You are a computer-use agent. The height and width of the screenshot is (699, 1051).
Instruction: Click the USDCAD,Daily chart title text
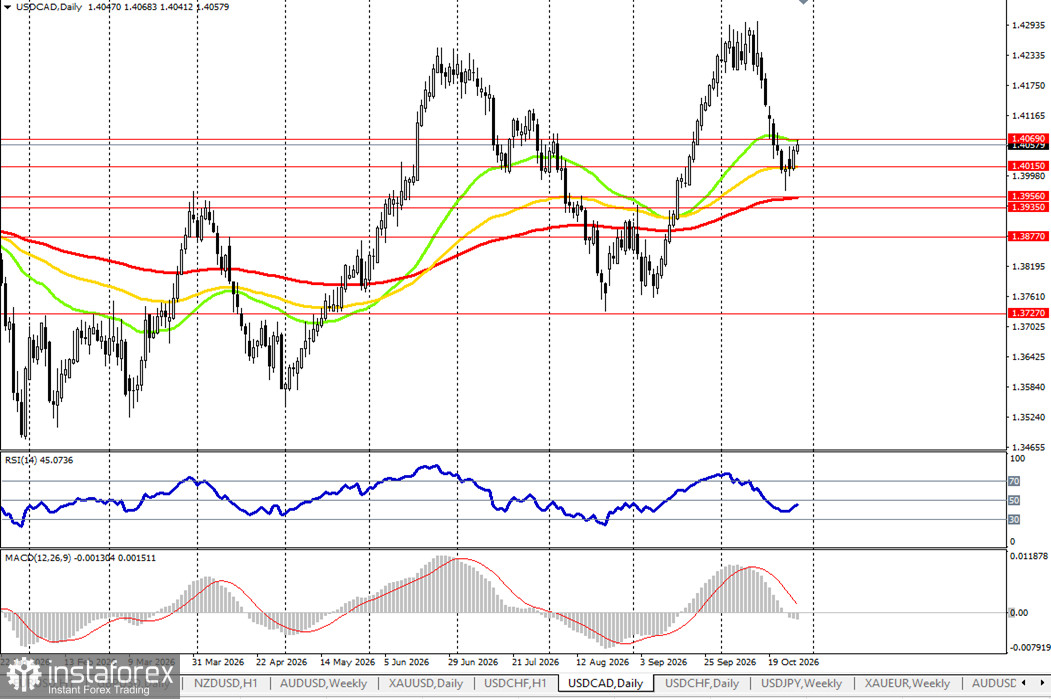click(x=48, y=7)
